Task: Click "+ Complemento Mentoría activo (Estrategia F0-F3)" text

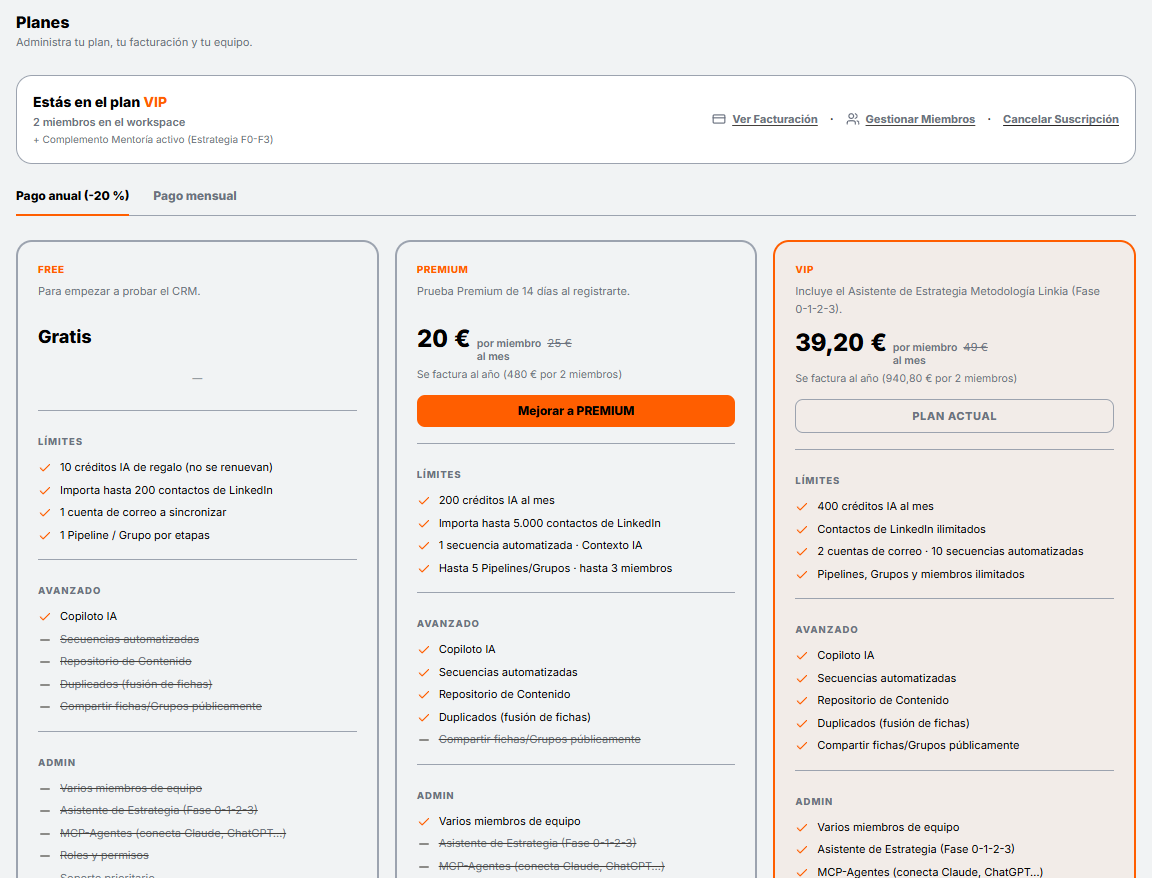Action: click(x=153, y=140)
